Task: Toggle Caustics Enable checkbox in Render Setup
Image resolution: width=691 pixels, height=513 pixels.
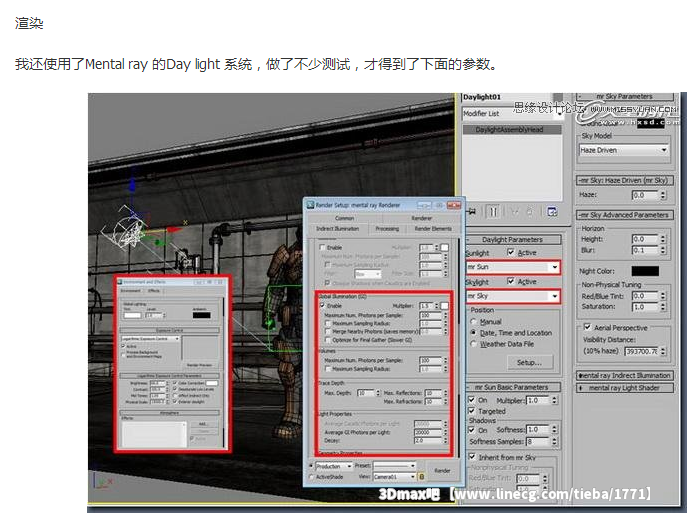Action: pos(323,247)
